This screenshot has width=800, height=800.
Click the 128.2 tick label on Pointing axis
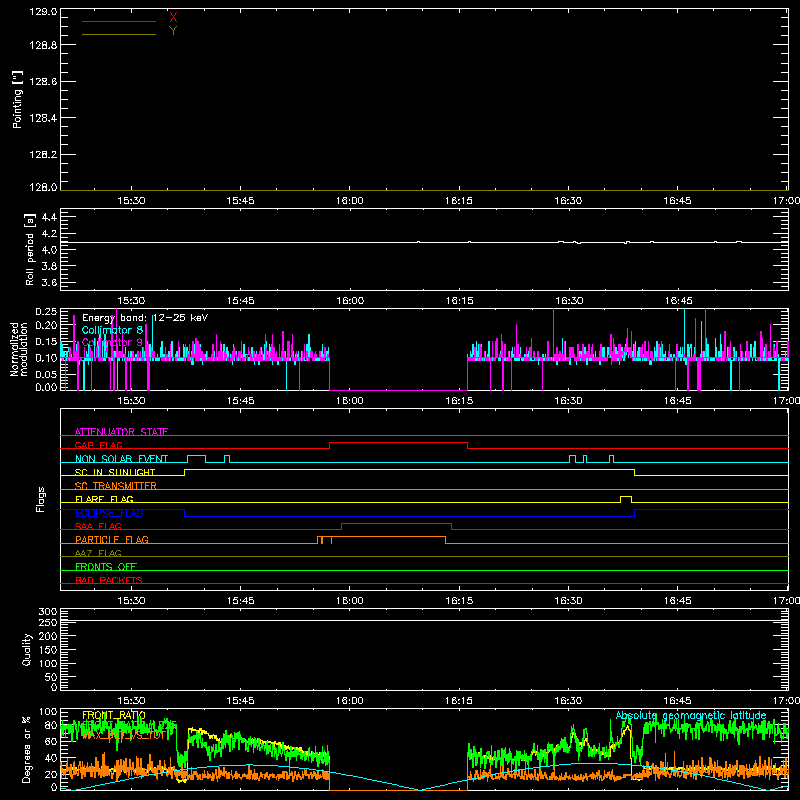43,155
